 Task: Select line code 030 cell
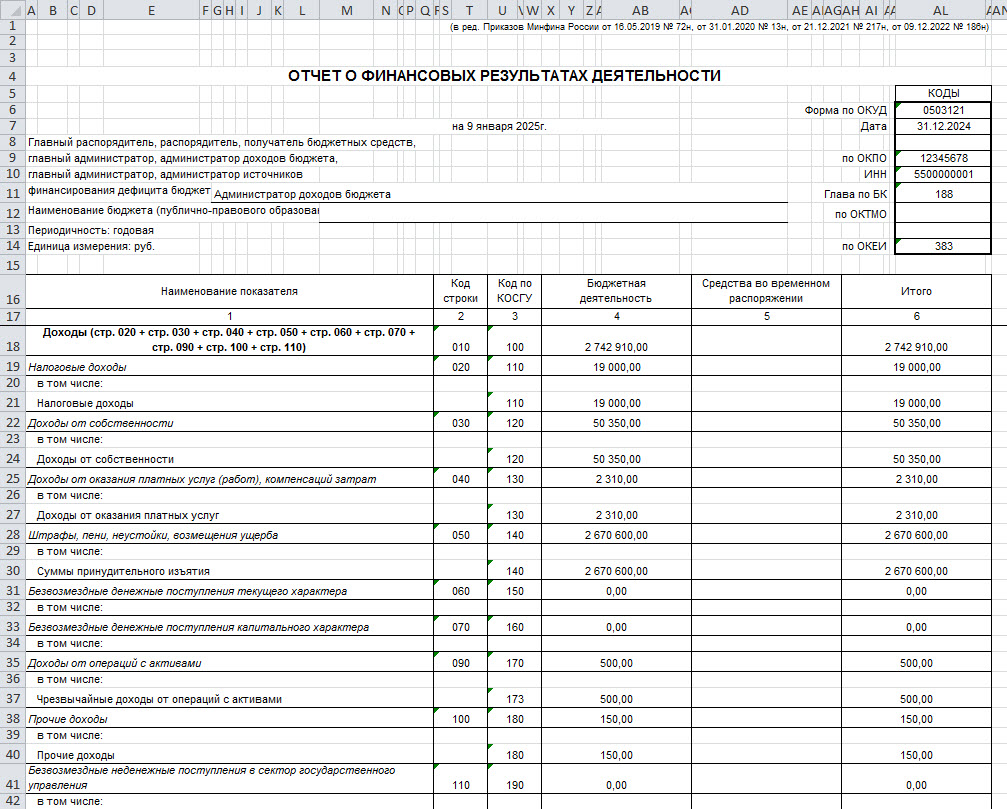[x=460, y=423]
